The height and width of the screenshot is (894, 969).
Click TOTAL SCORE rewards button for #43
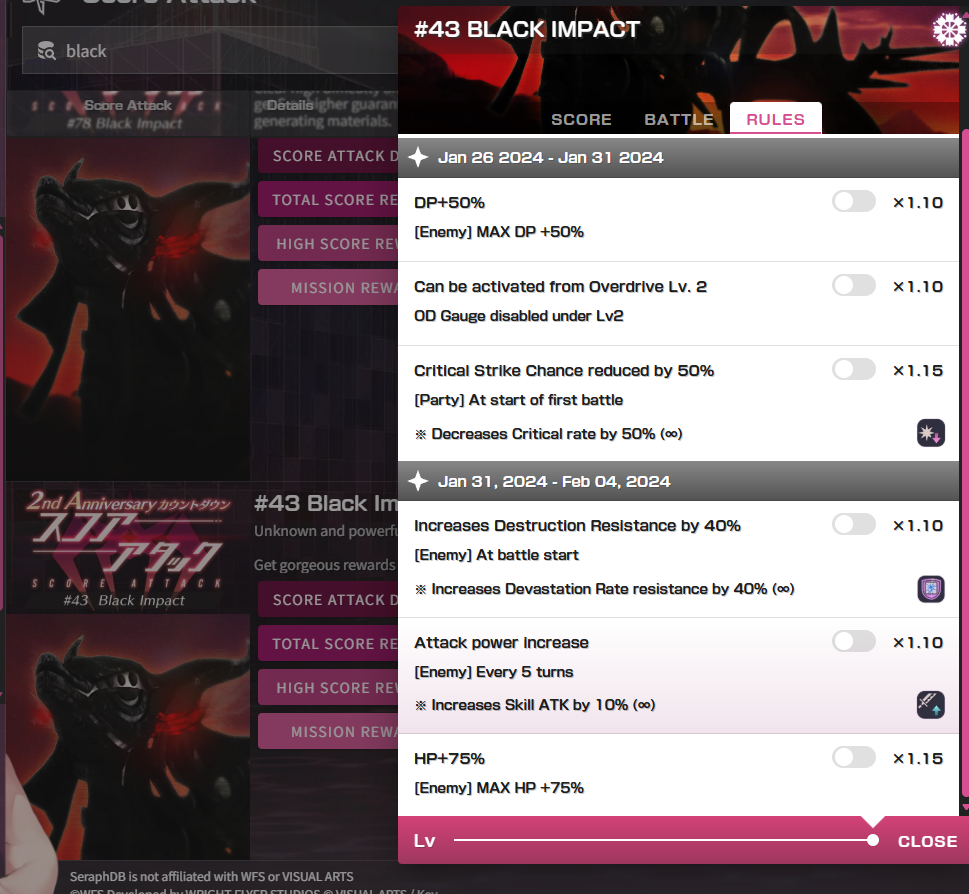(x=328, y=644)
